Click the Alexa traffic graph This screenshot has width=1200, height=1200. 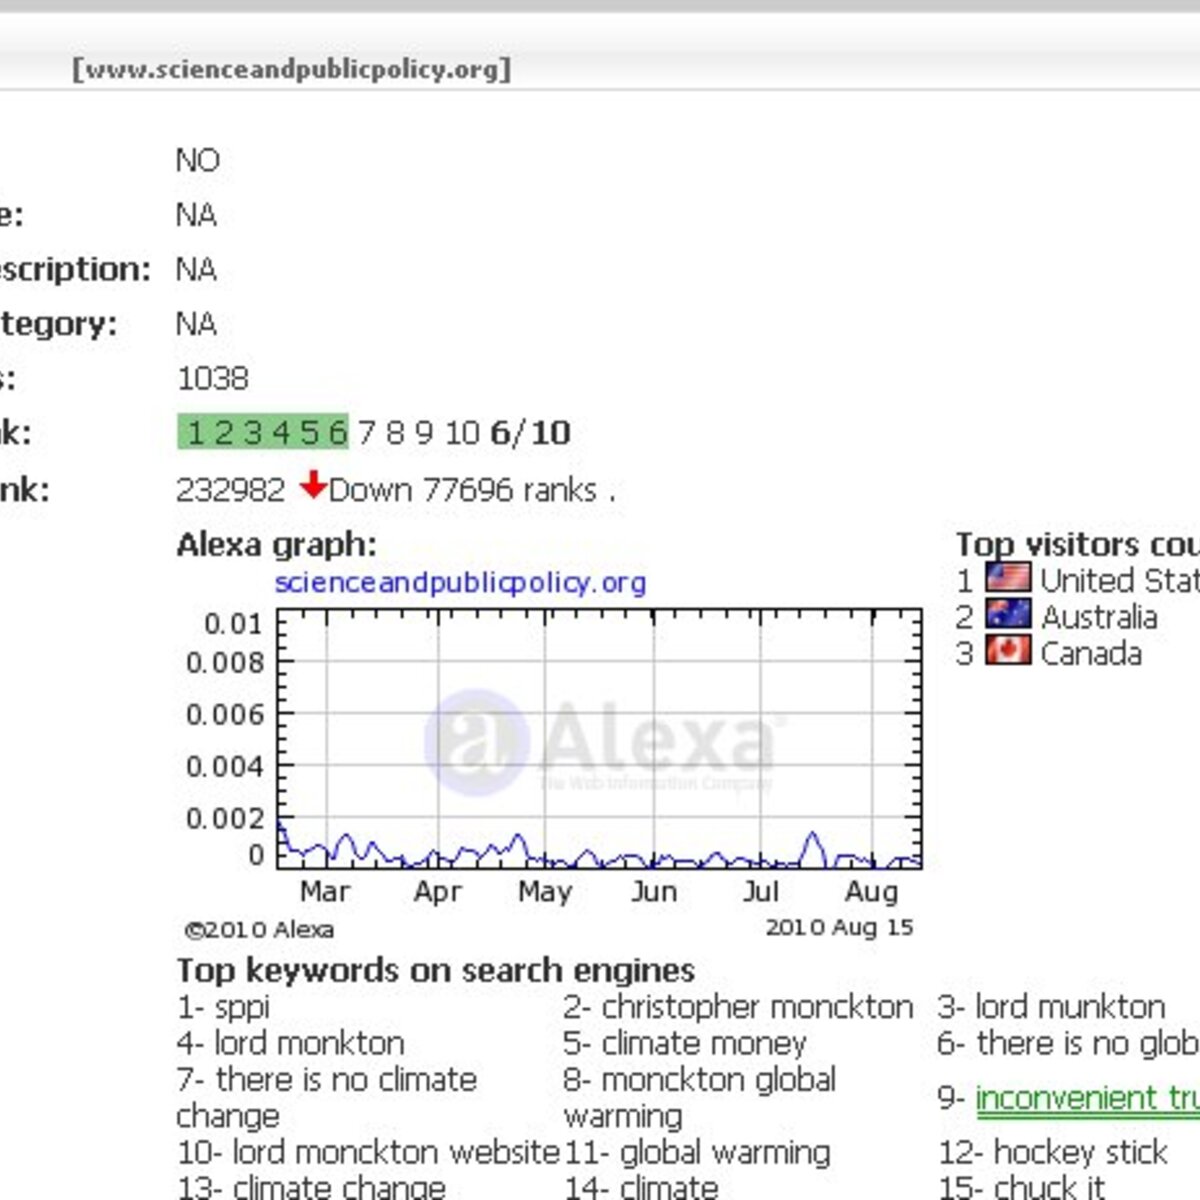coord(598,738)
